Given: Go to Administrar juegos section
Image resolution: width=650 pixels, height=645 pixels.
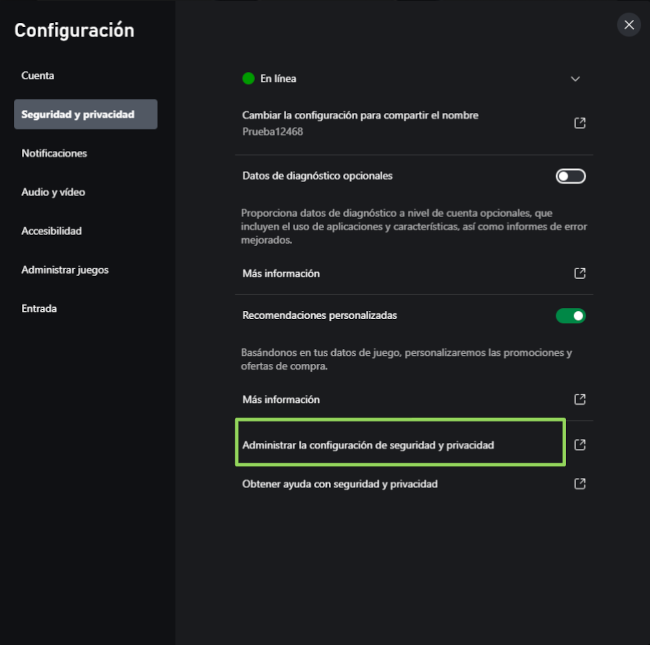Looking at the screenshot, I should pos(65,270).
